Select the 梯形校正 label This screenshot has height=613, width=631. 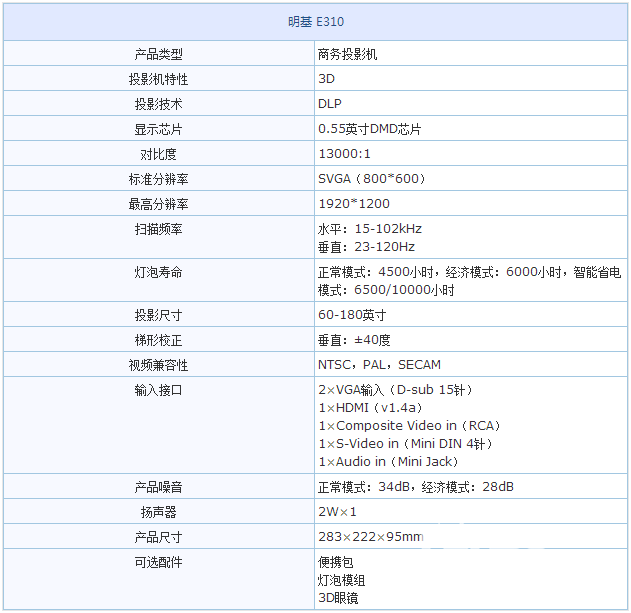(x=159, y=340)
